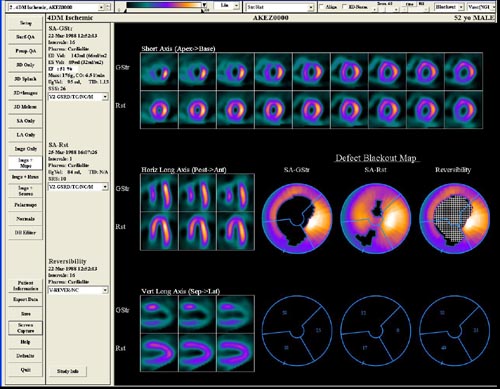Open the Study Info button

coord(68,371)
